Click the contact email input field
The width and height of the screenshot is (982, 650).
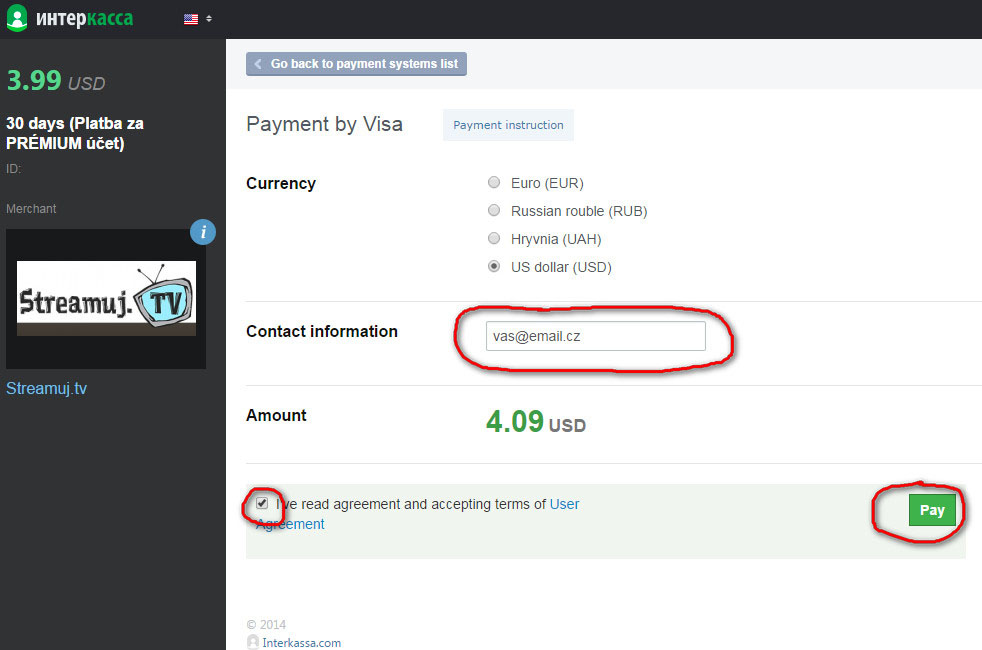(x=596, y=336)
